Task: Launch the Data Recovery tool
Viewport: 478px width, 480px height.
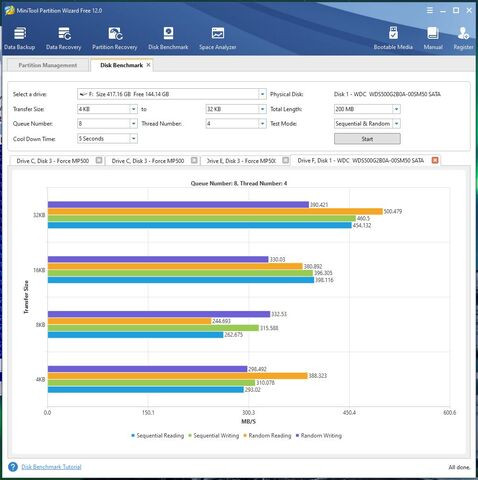Action: pos(63,38)
